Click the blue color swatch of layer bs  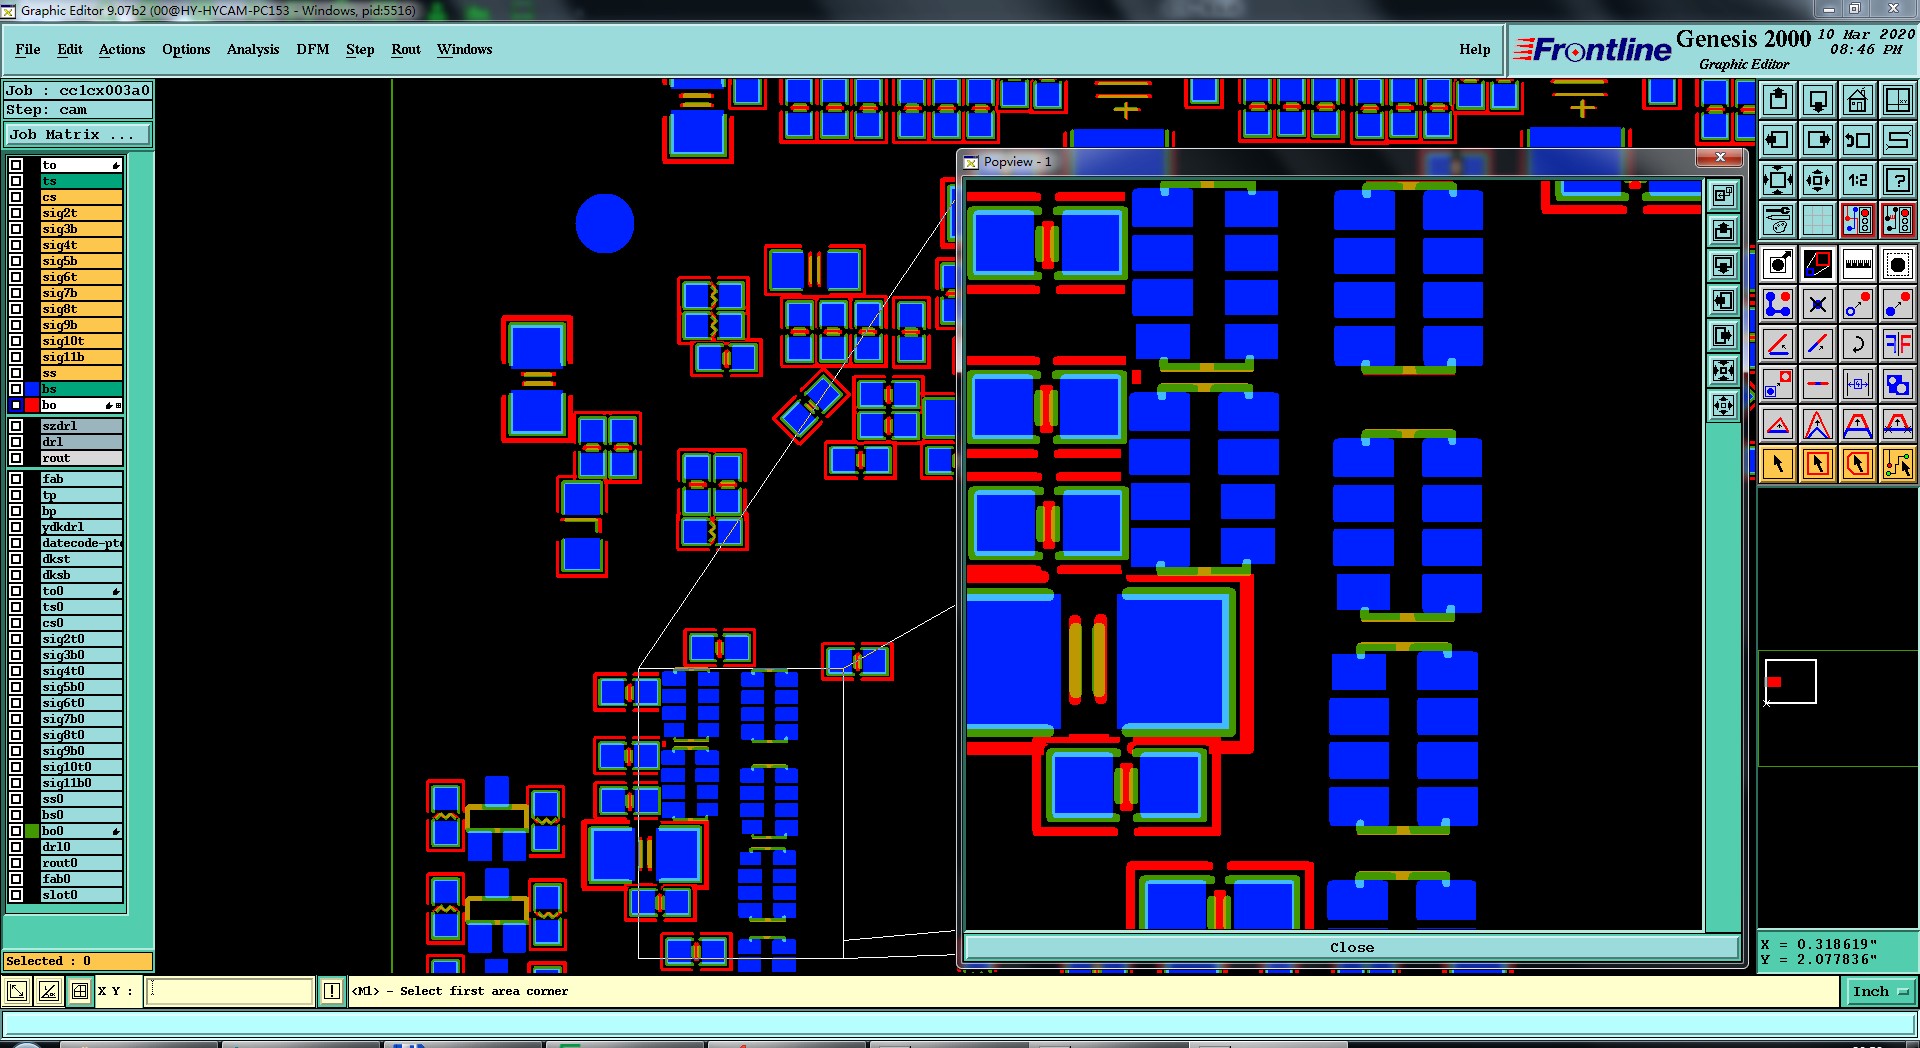[x=32, y=389]
